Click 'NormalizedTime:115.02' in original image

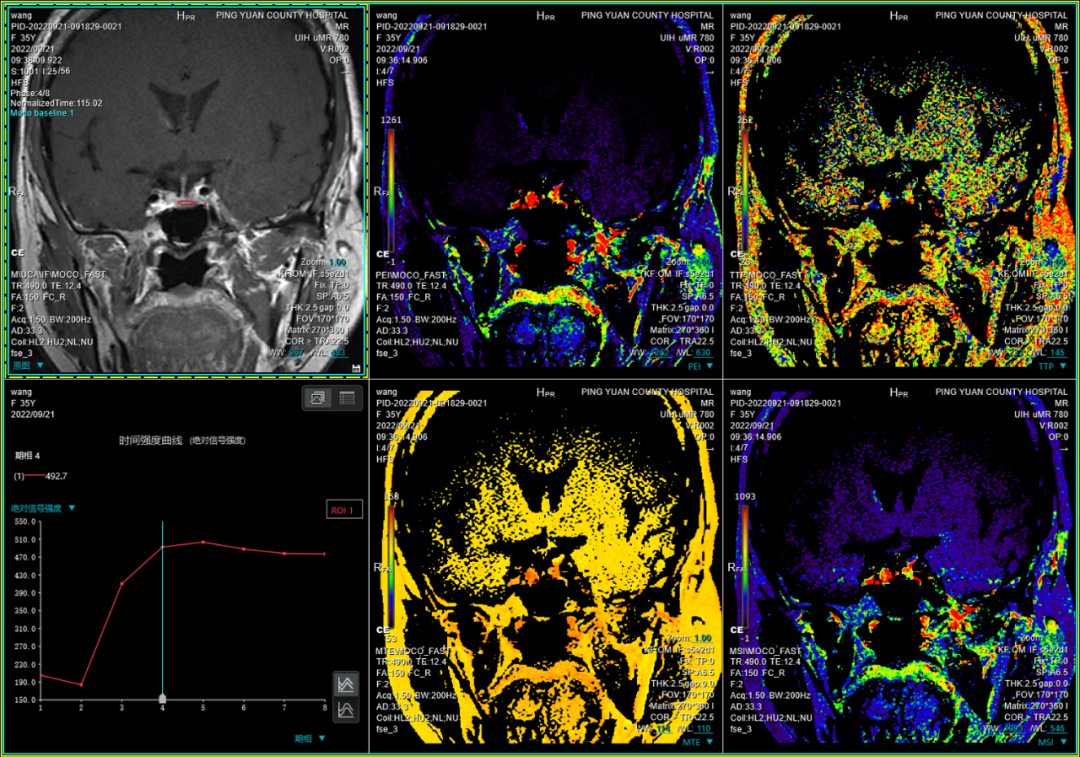(56, 103)
